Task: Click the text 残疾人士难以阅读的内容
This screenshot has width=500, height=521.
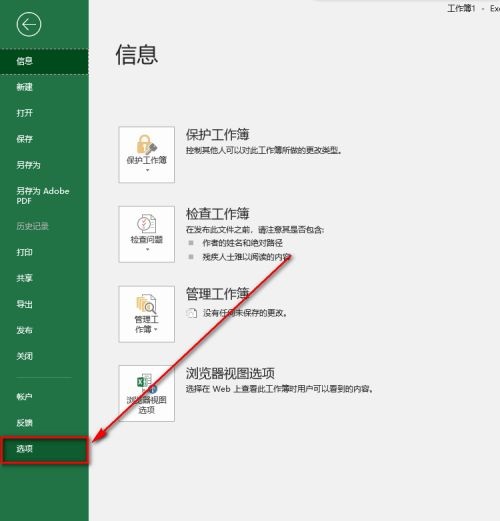Action: point(247,257)
